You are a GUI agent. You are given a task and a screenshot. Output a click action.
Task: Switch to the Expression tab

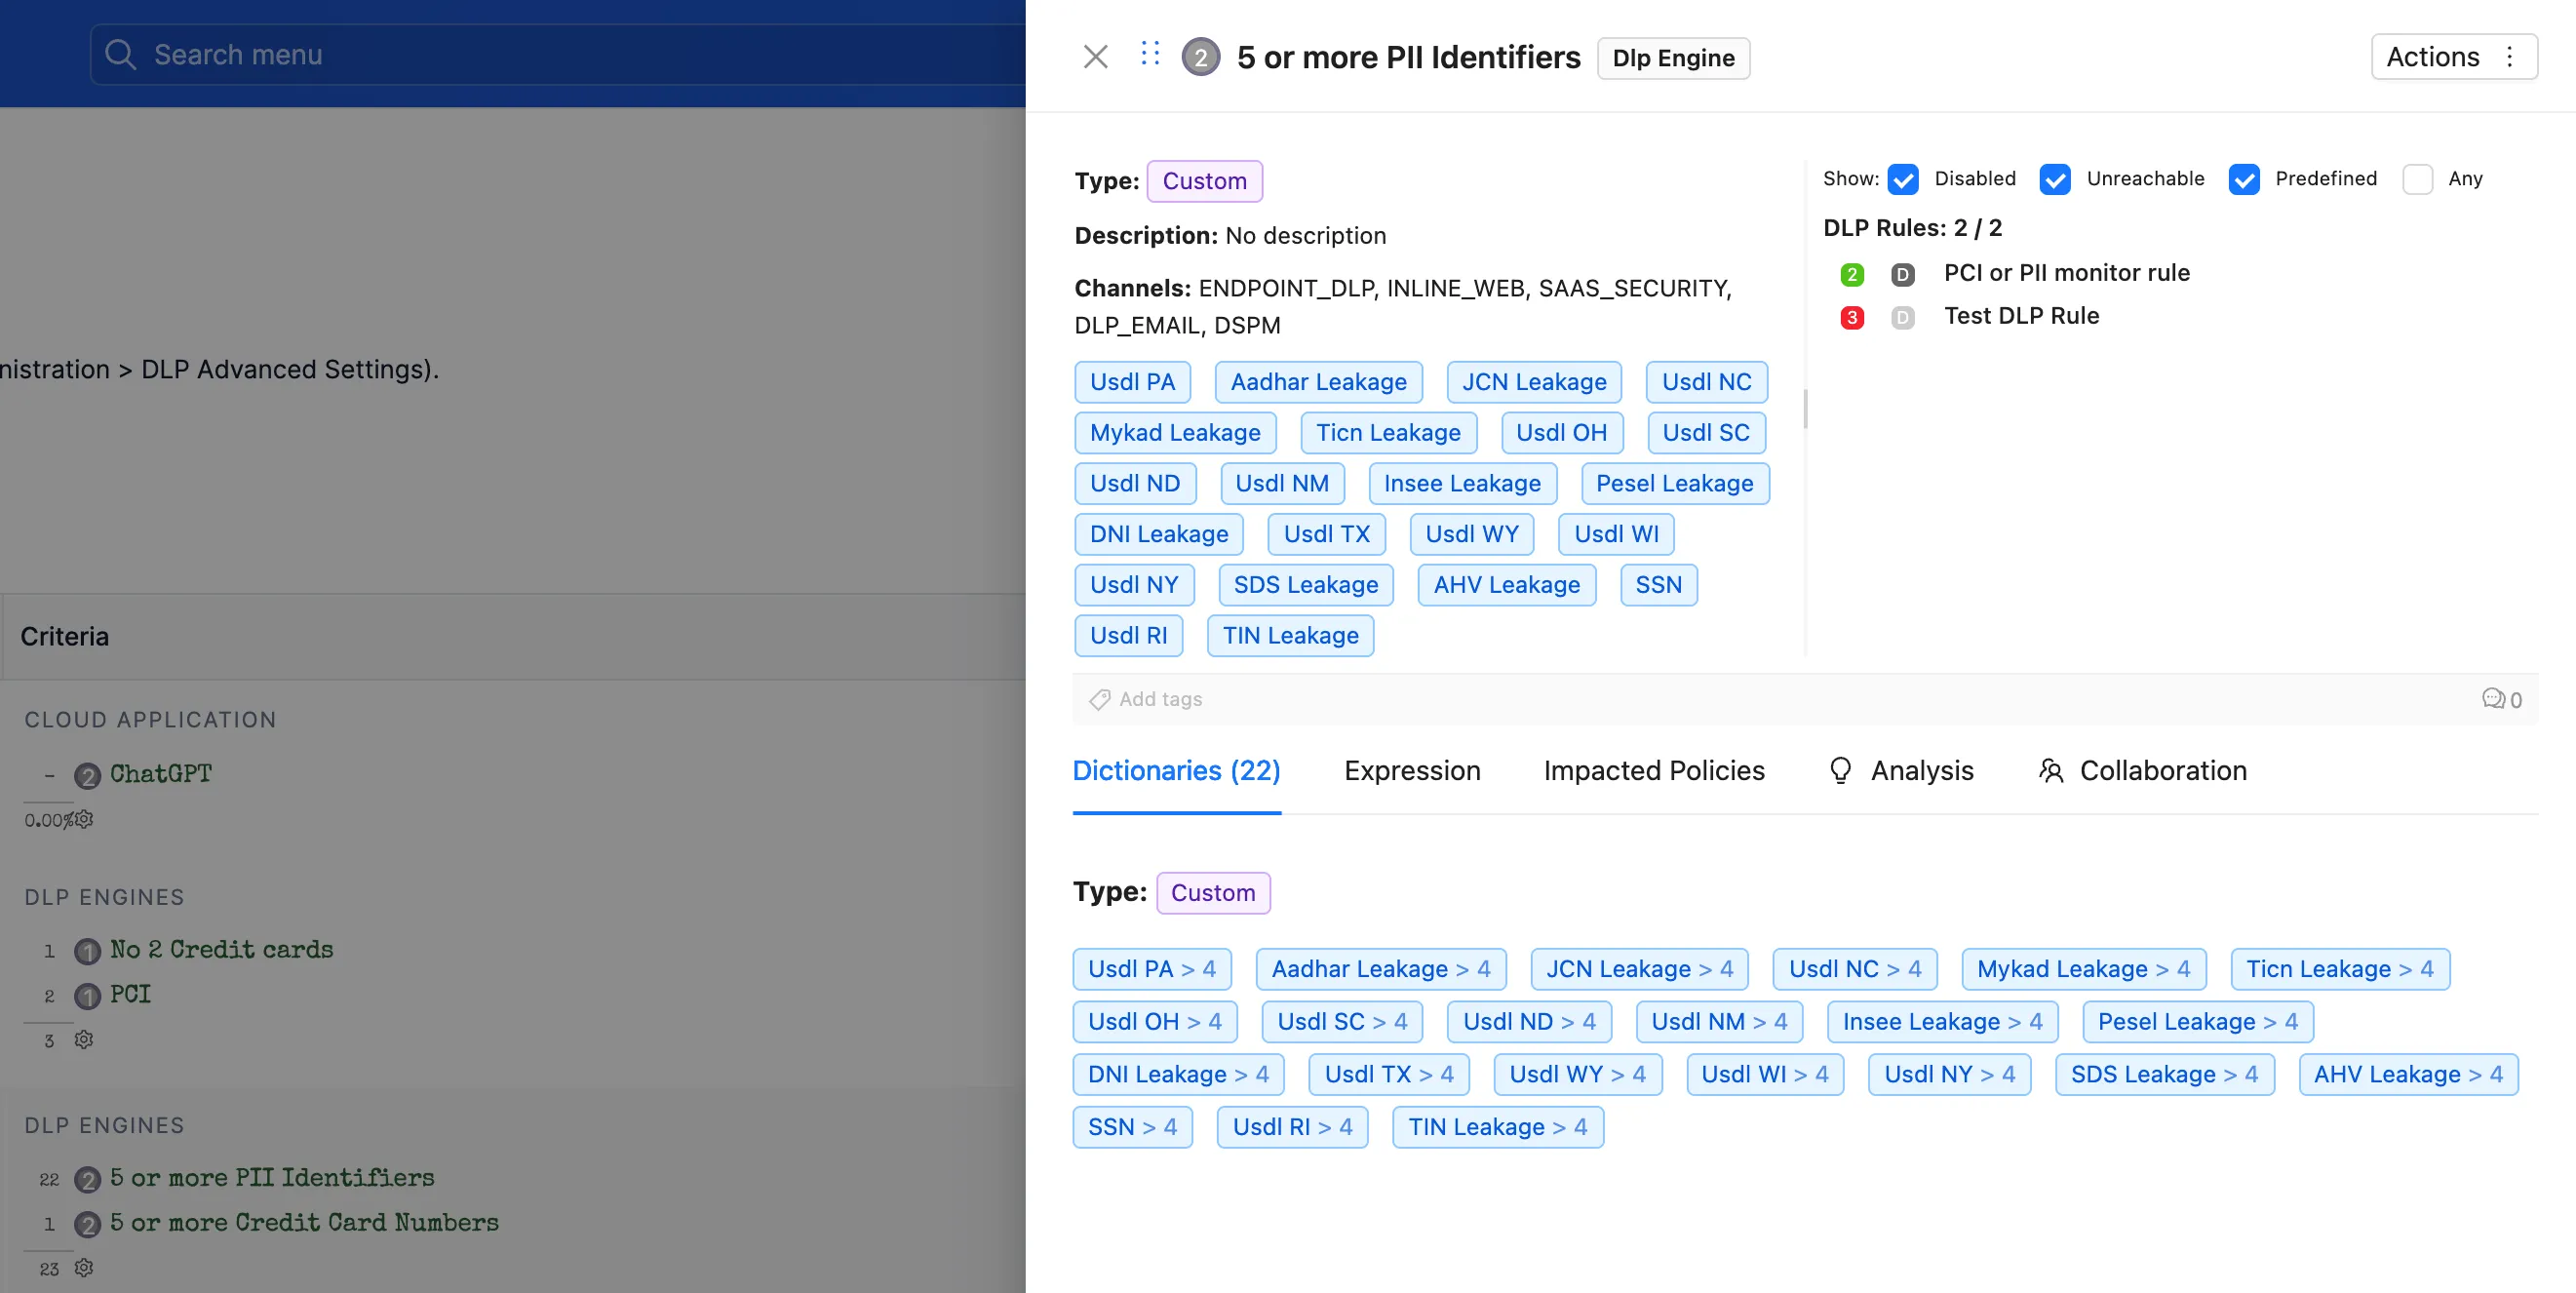1412,771
